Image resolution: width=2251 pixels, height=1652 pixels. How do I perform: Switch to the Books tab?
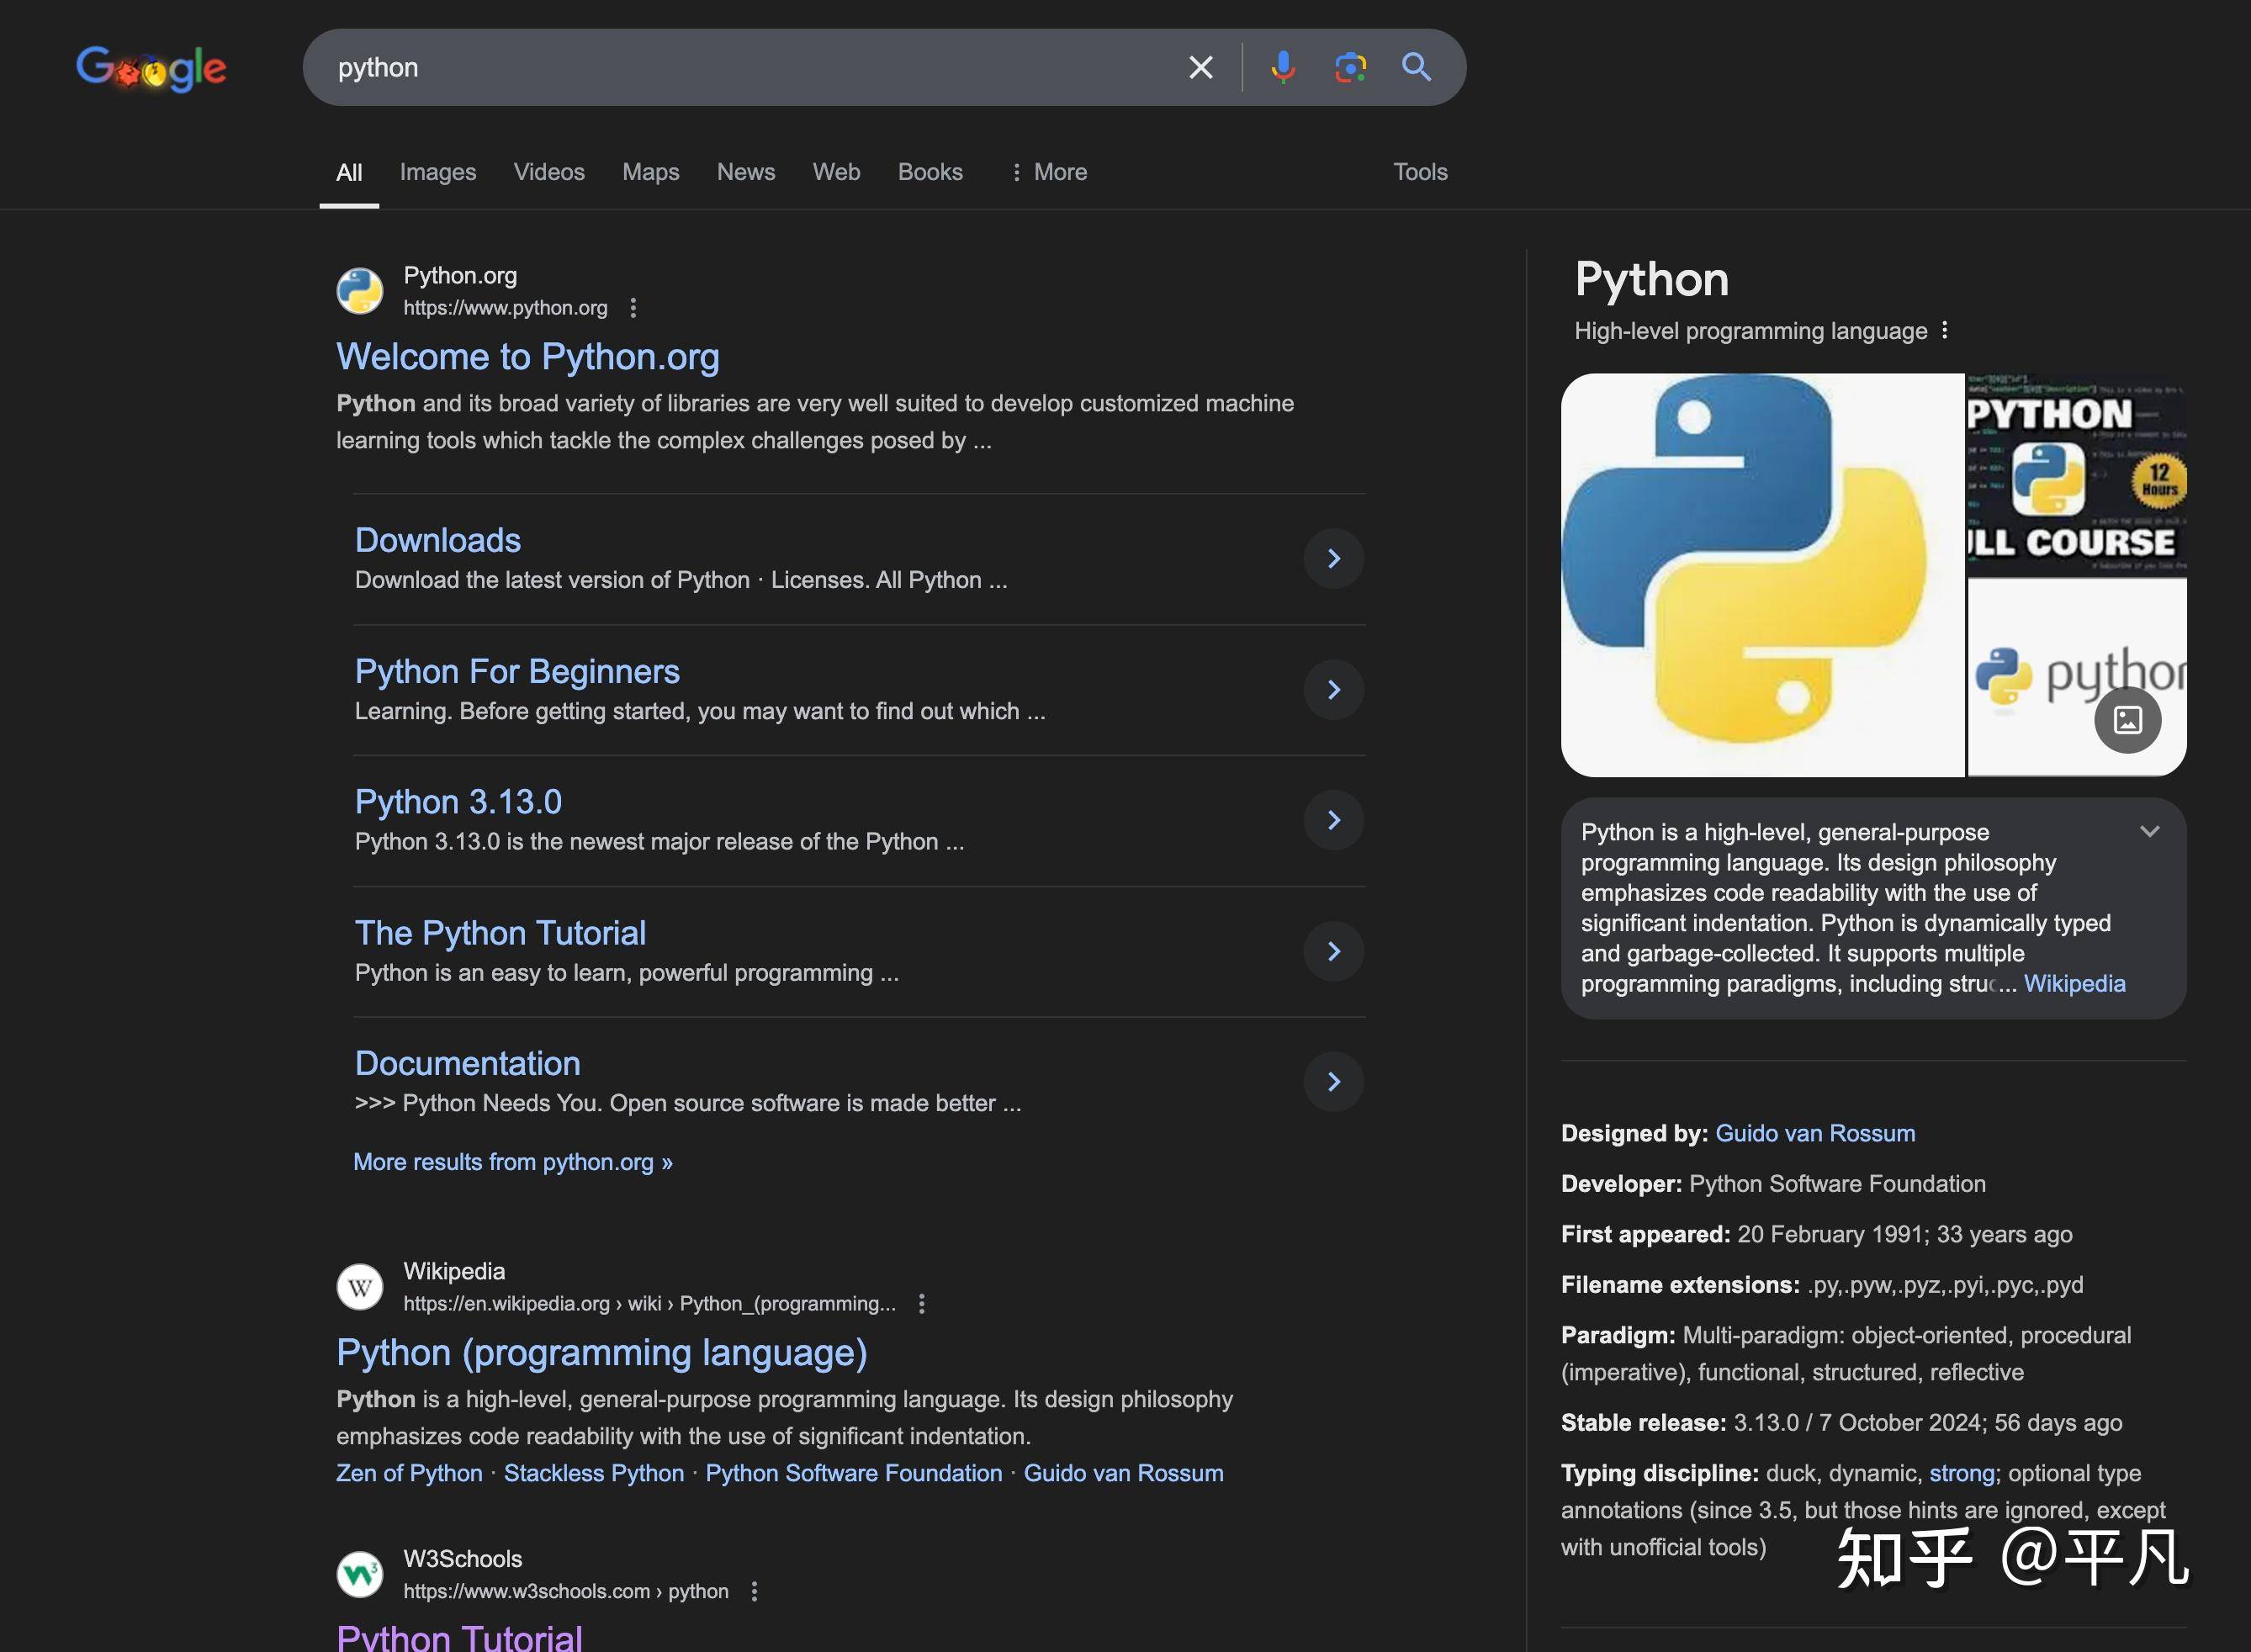[x=930, y=172]
